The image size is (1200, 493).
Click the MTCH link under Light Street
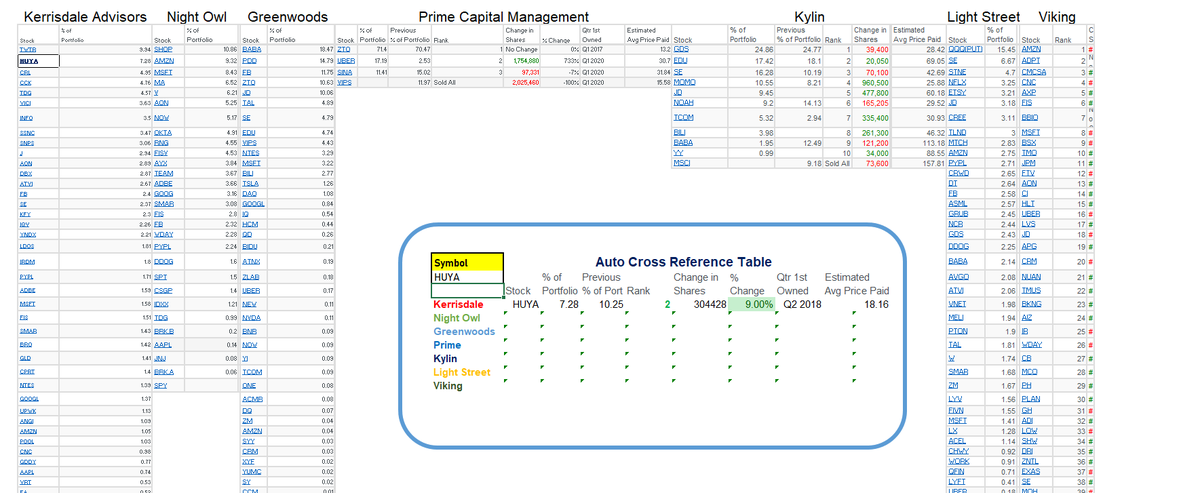pyautogui.click(x=957, y=143)
